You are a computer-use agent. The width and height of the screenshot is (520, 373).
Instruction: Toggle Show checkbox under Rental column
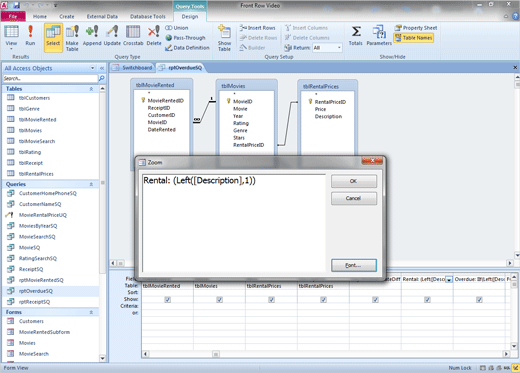427,300
